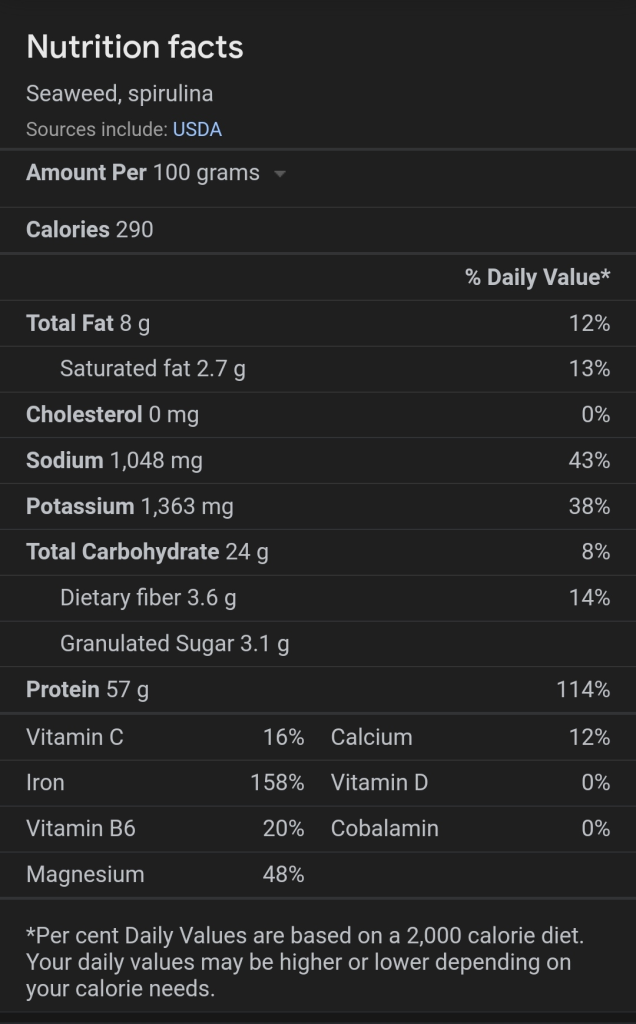Click the Potassium 1,363 mg label
The image size is (636, 1024).
129,506
